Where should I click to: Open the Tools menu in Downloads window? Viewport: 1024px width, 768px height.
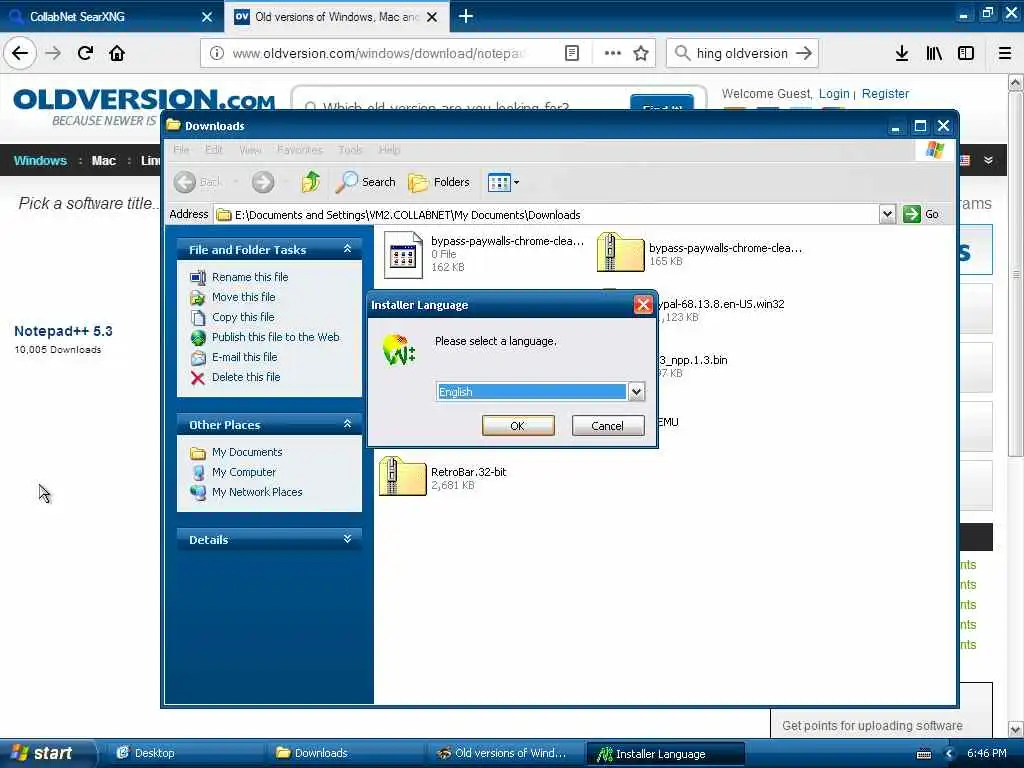click(350, 150)
